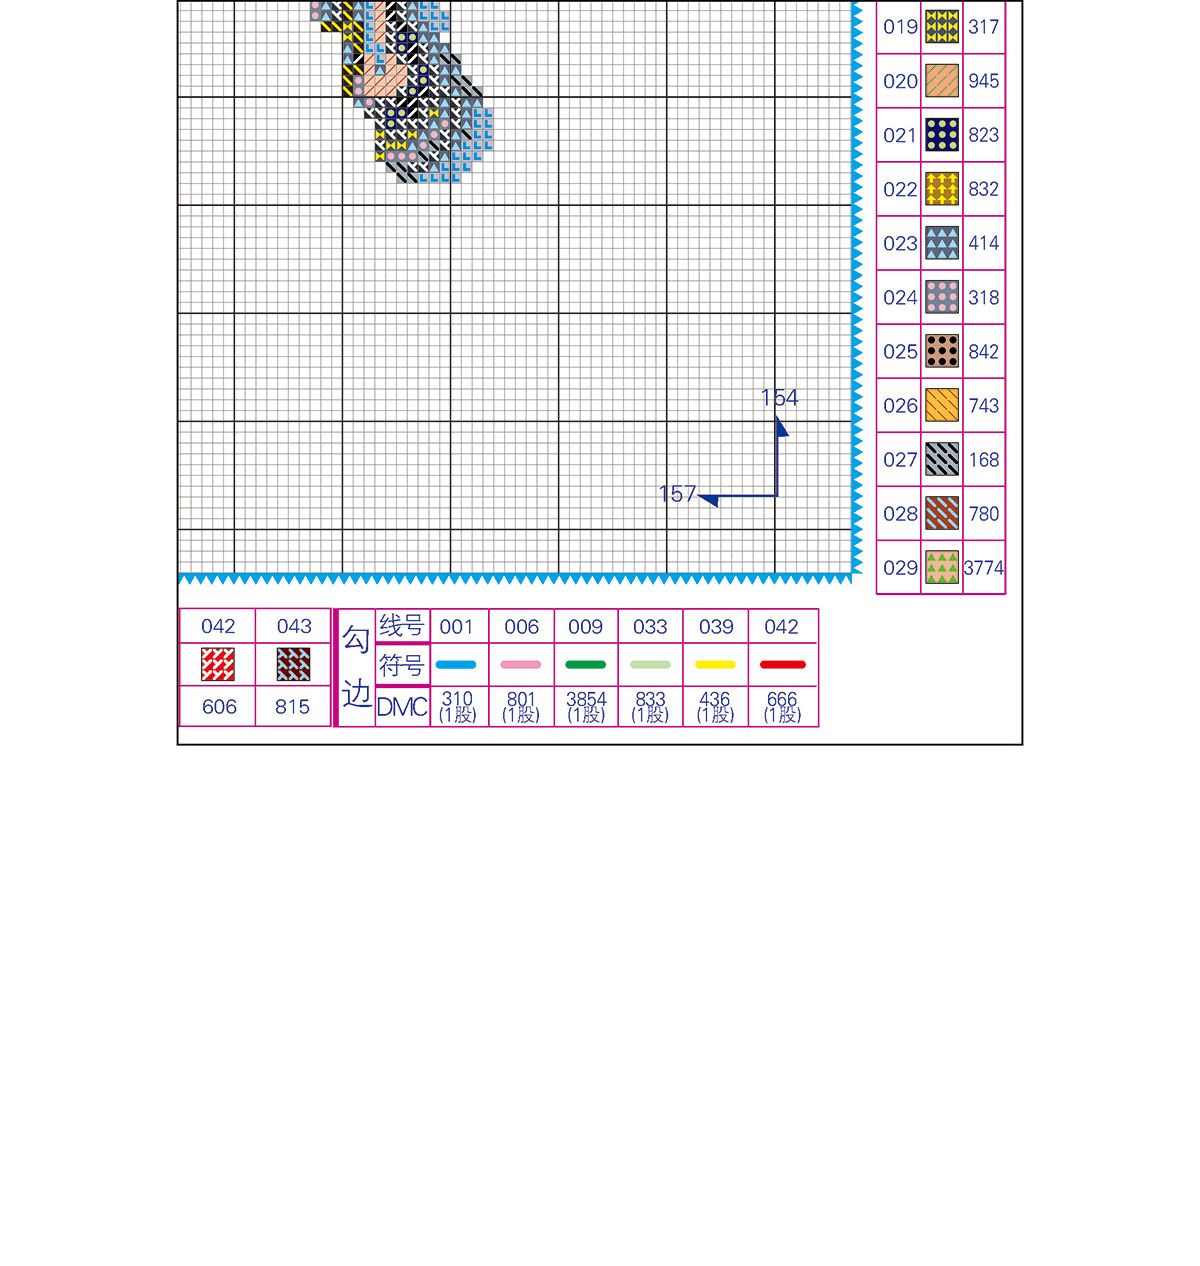The image size is (1200, 1266).
Task: Click DMC code 414
Action: tap(984, 243)
